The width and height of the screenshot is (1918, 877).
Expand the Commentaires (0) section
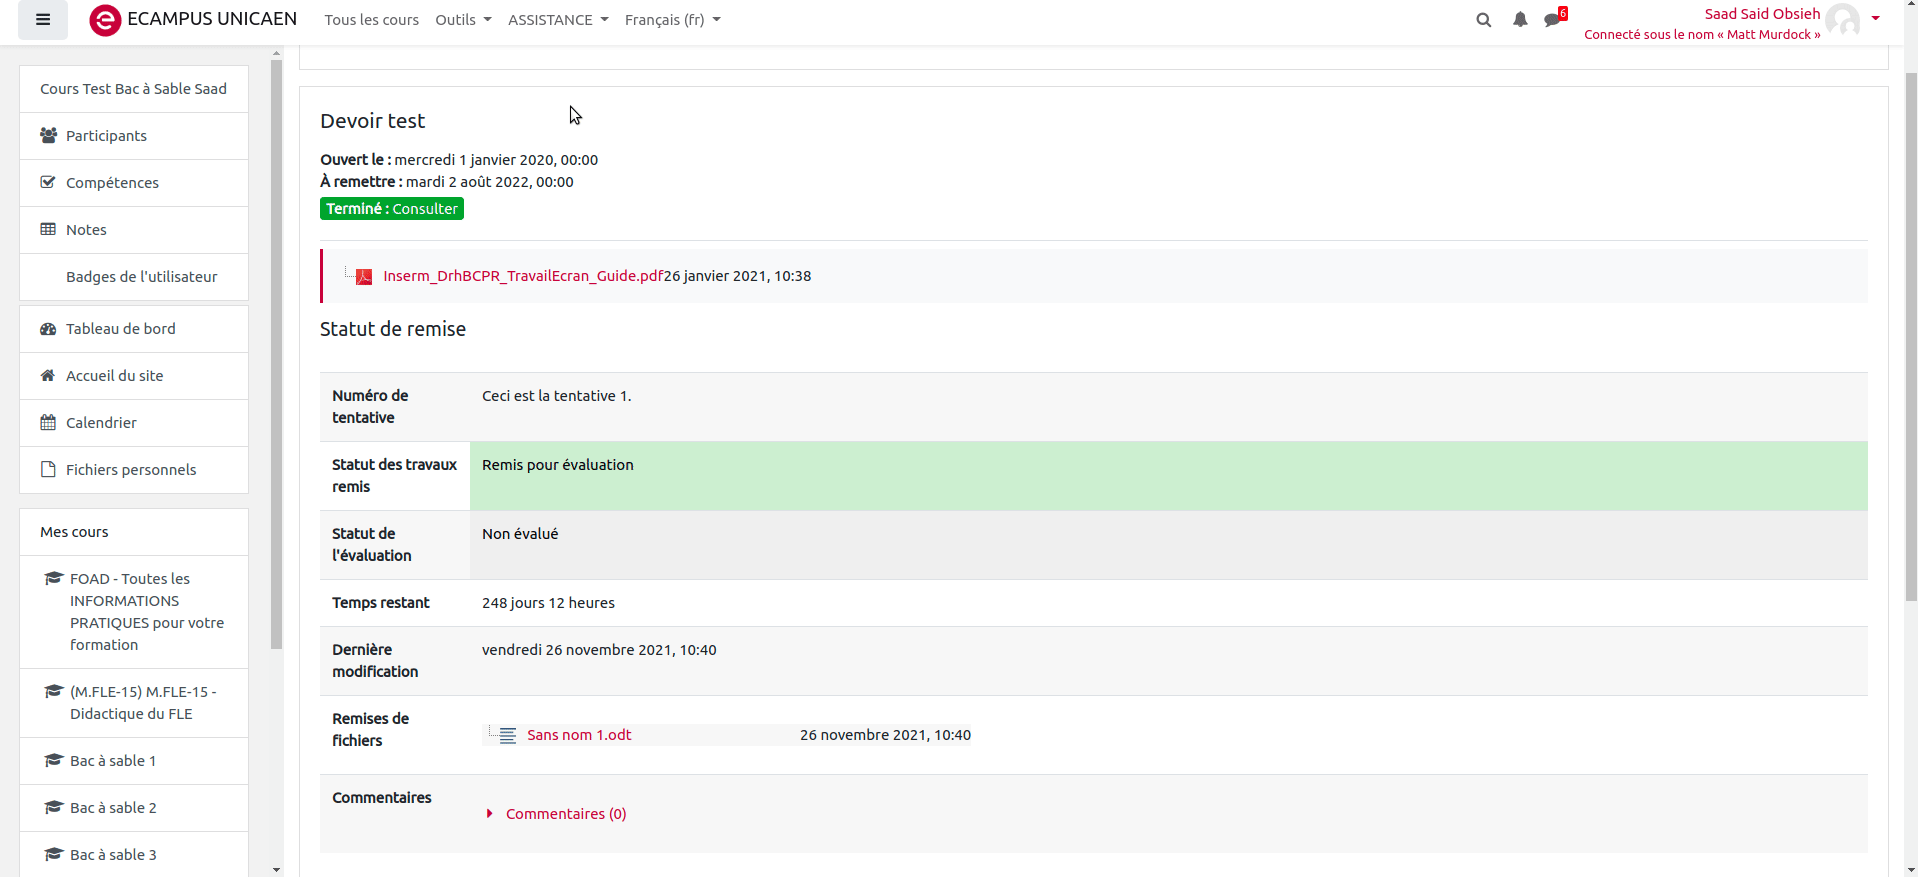pos(565,814)
